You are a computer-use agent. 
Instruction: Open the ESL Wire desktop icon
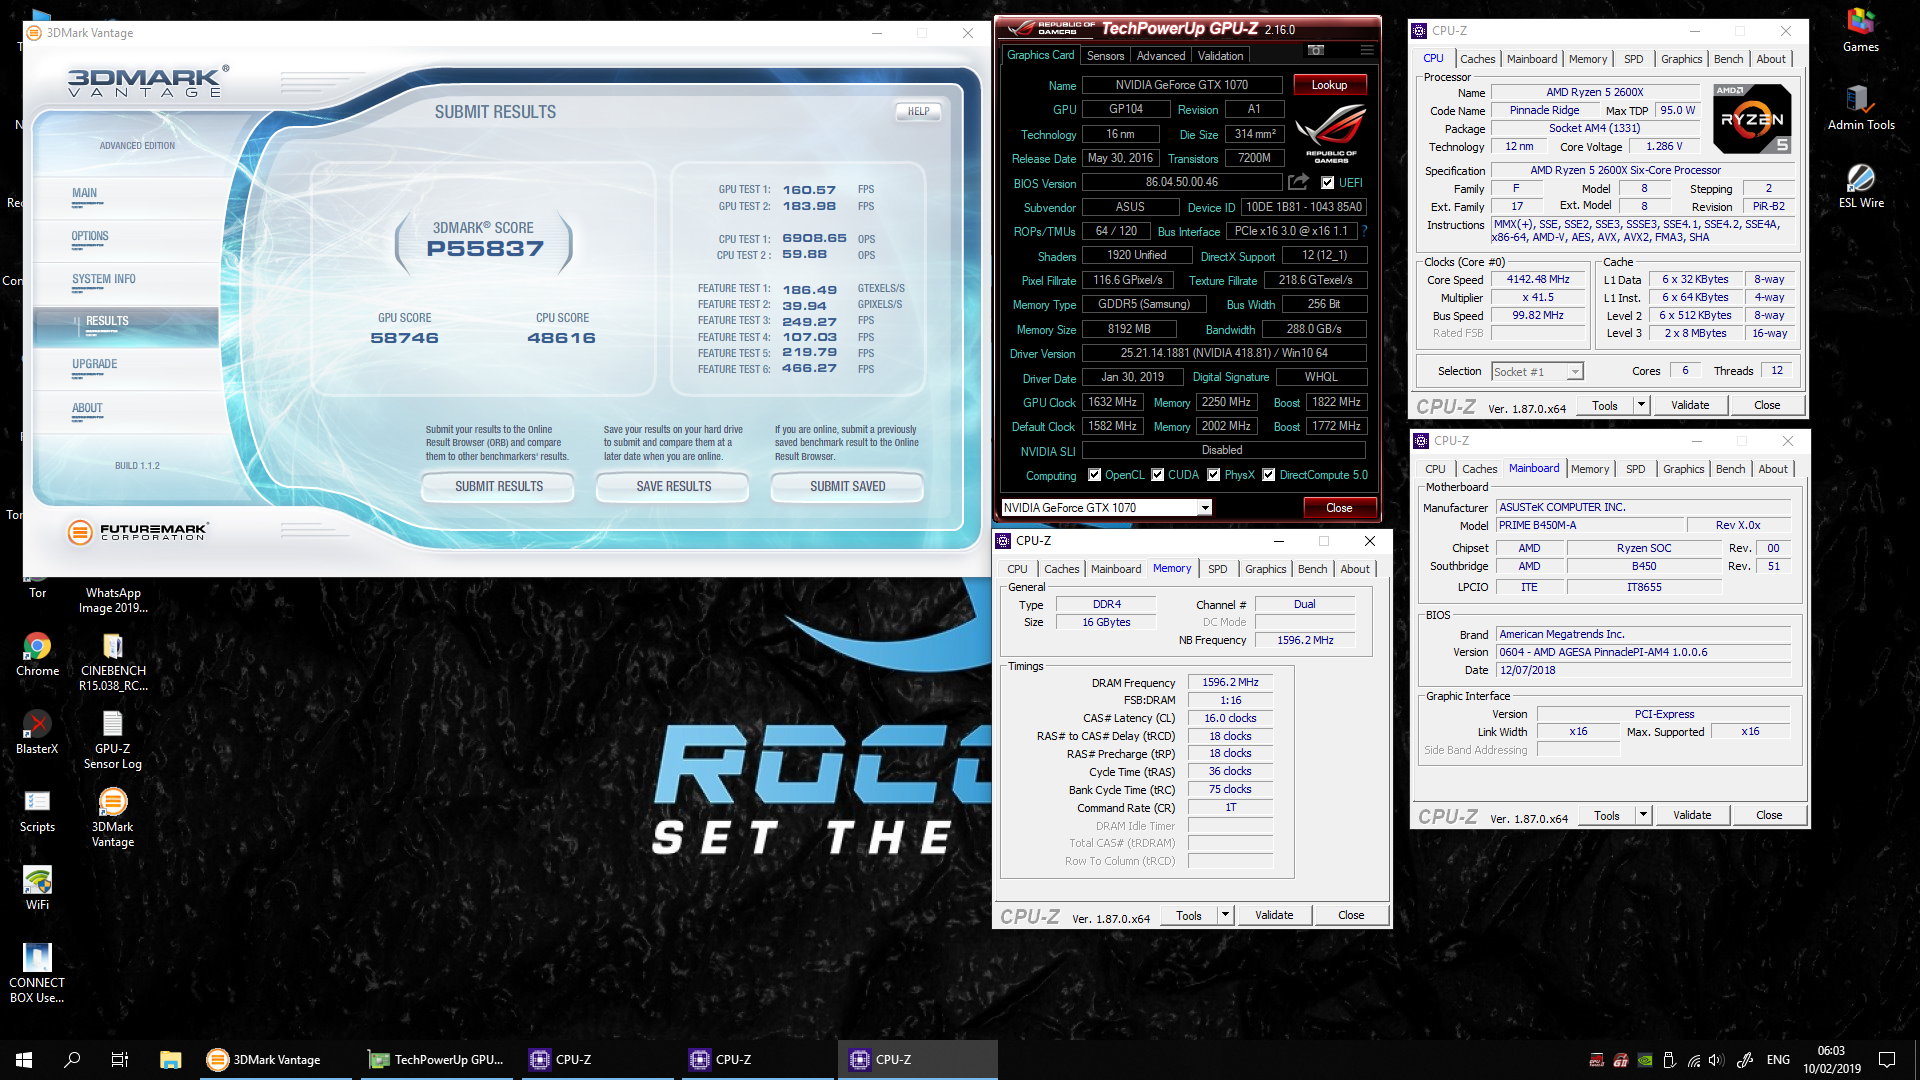pyautogui.click(x=1860, y=186)
